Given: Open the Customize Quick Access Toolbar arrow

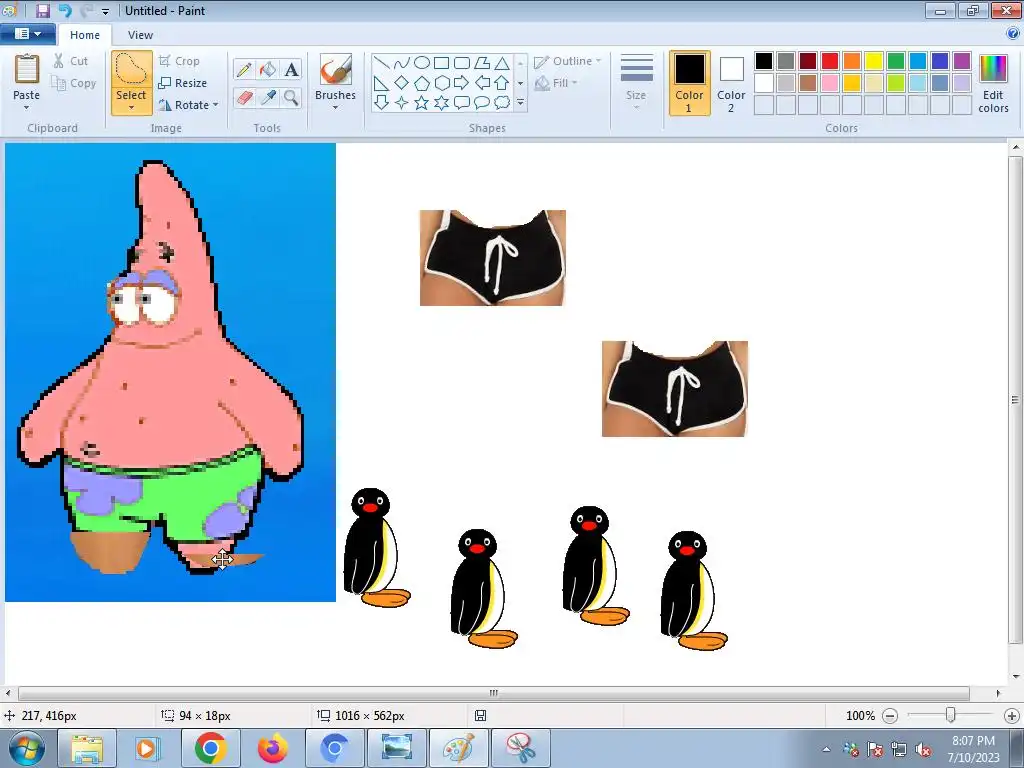Looking at the screenshot, I should tap(105, 11).
